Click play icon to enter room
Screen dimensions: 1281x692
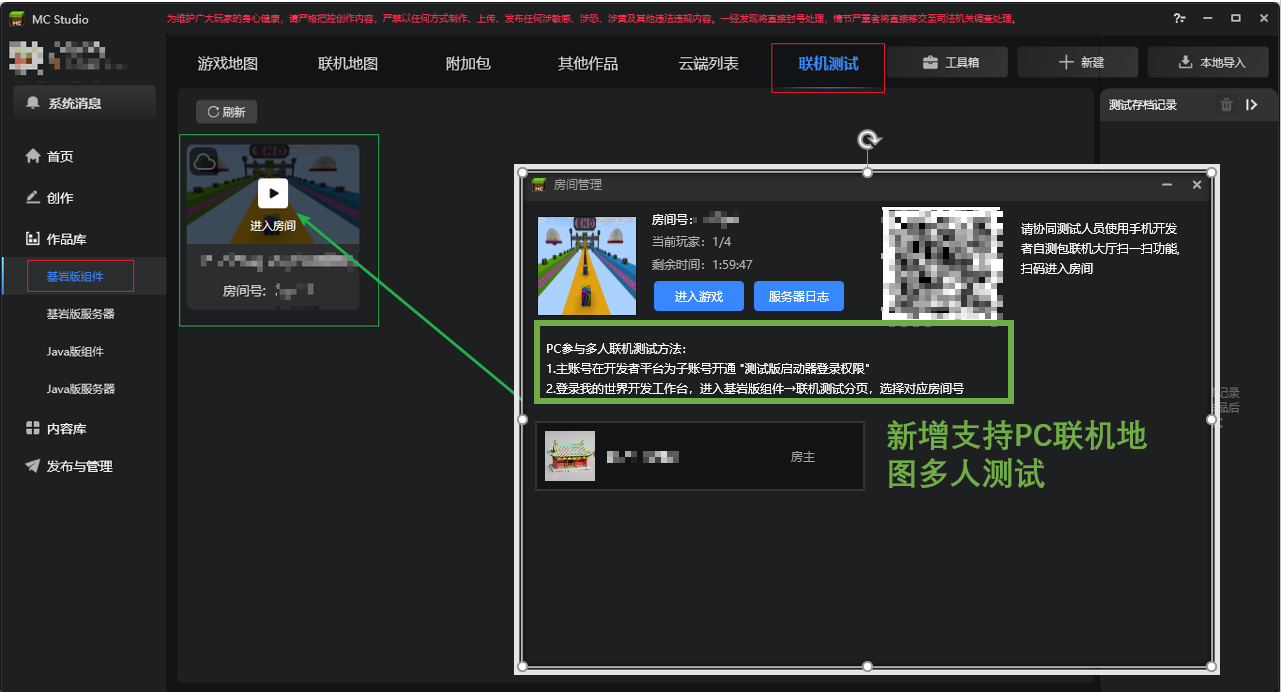pyautogui.click(x=273, y=194)
